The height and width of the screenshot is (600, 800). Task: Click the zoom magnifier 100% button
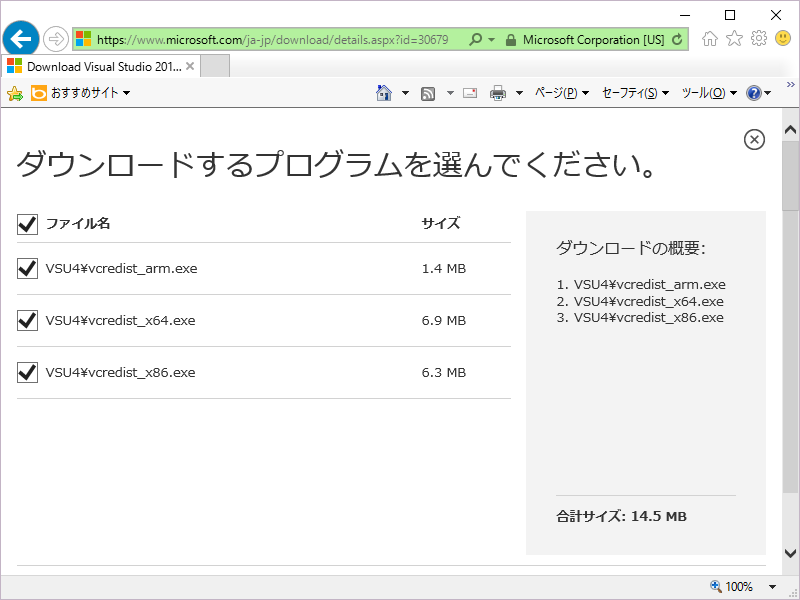click(732, 586)
